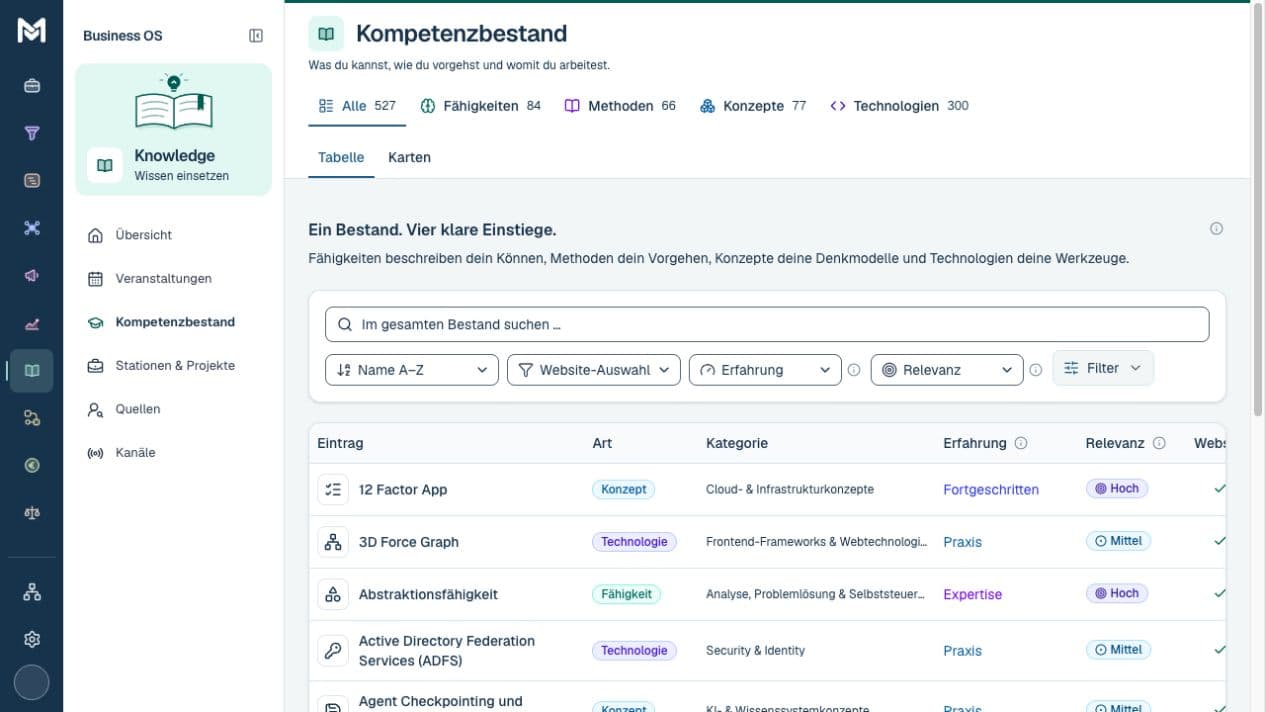Open the Website-Auswahl dropdown

(594, 370)
